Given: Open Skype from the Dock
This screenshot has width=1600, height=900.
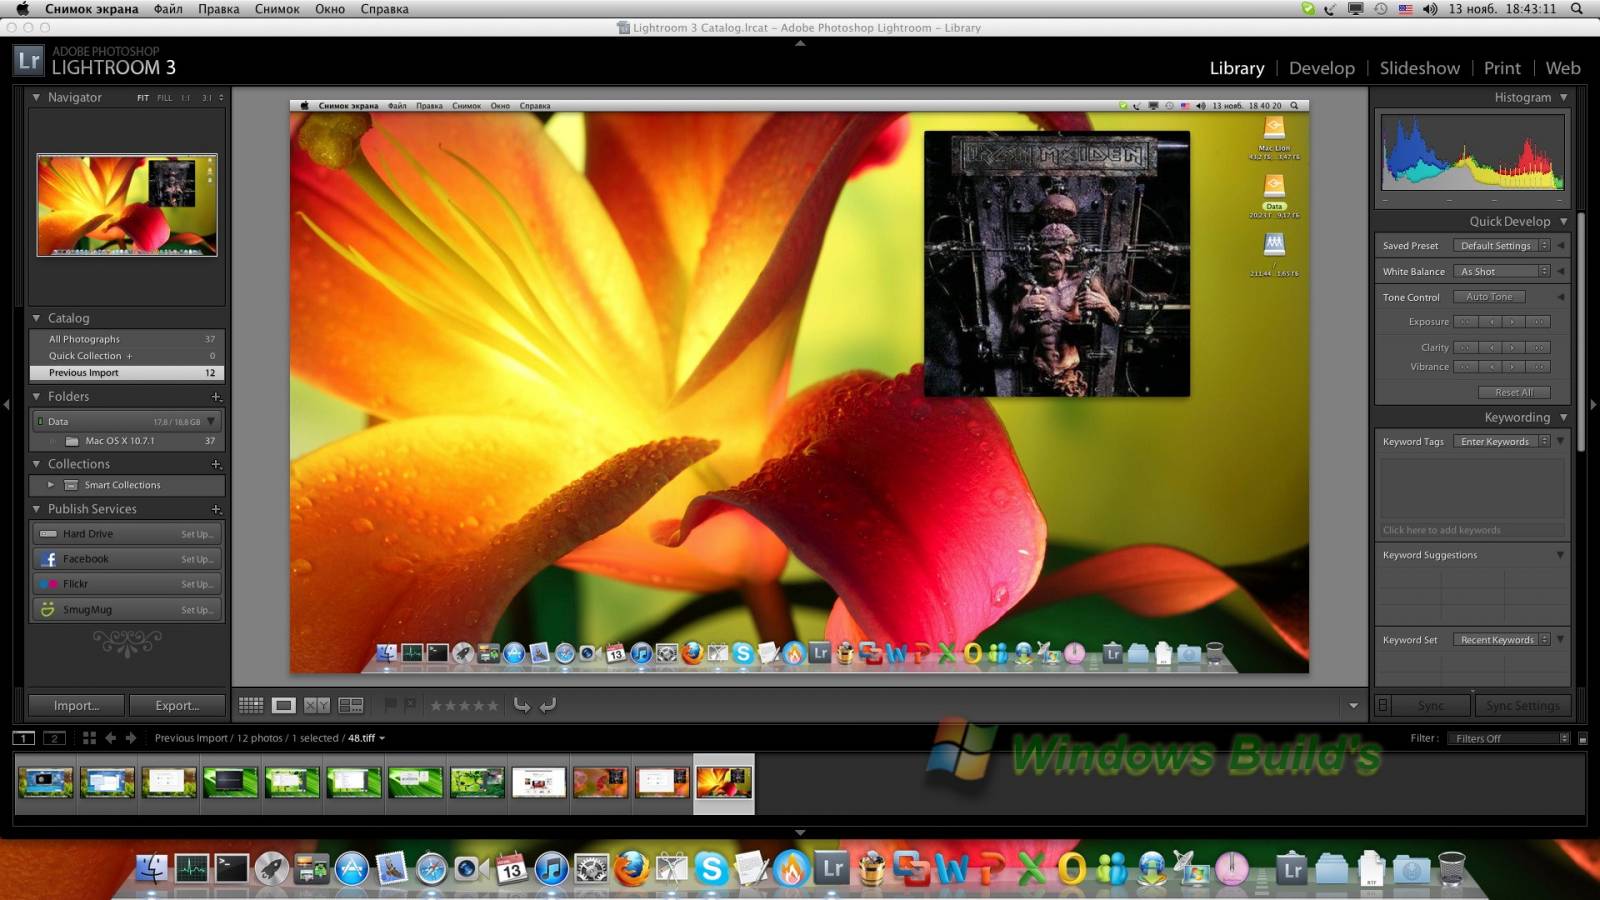Looking at the screenshot, I should (x=711, y=868).
